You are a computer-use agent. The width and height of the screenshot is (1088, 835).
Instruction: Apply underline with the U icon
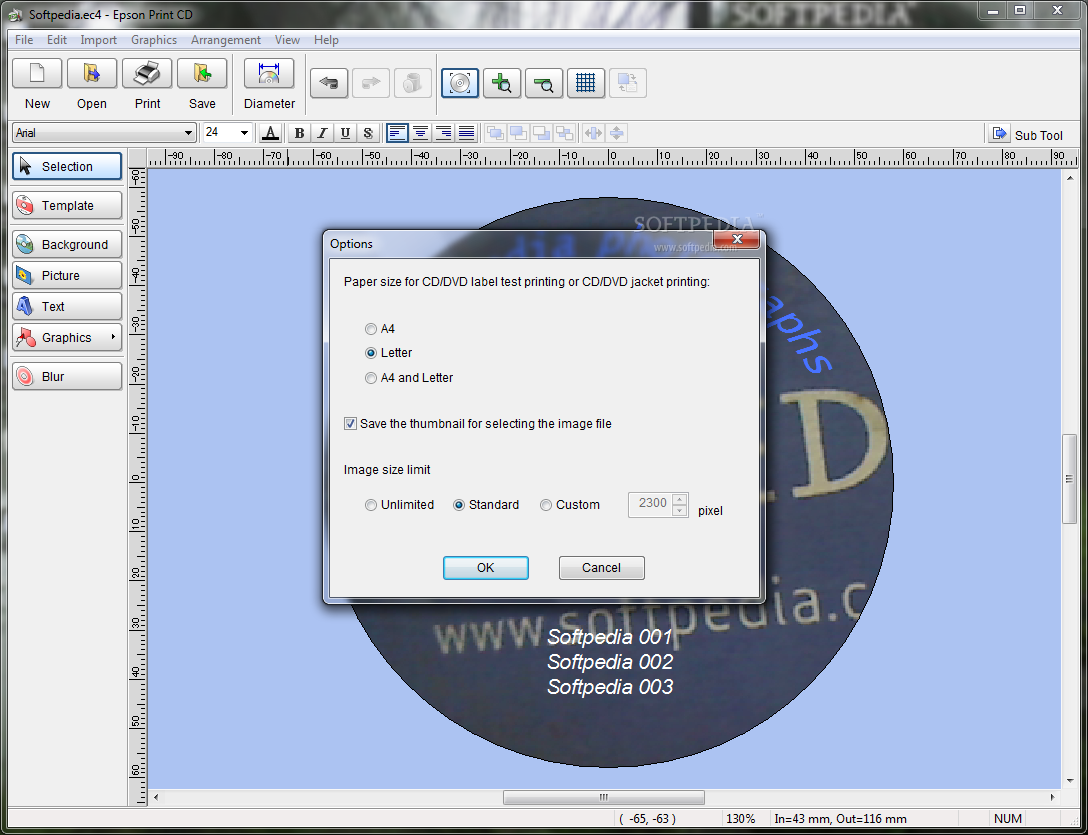pos(345,133)
